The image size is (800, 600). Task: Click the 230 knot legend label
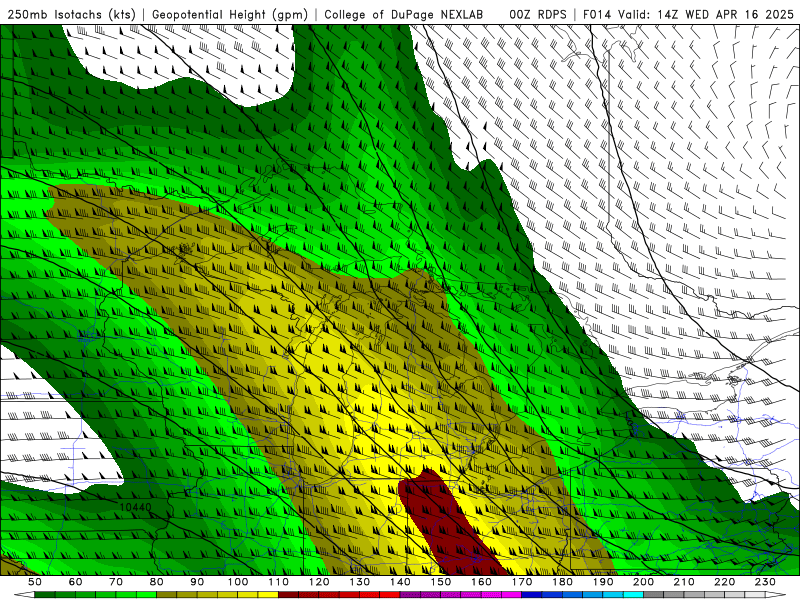765,582
